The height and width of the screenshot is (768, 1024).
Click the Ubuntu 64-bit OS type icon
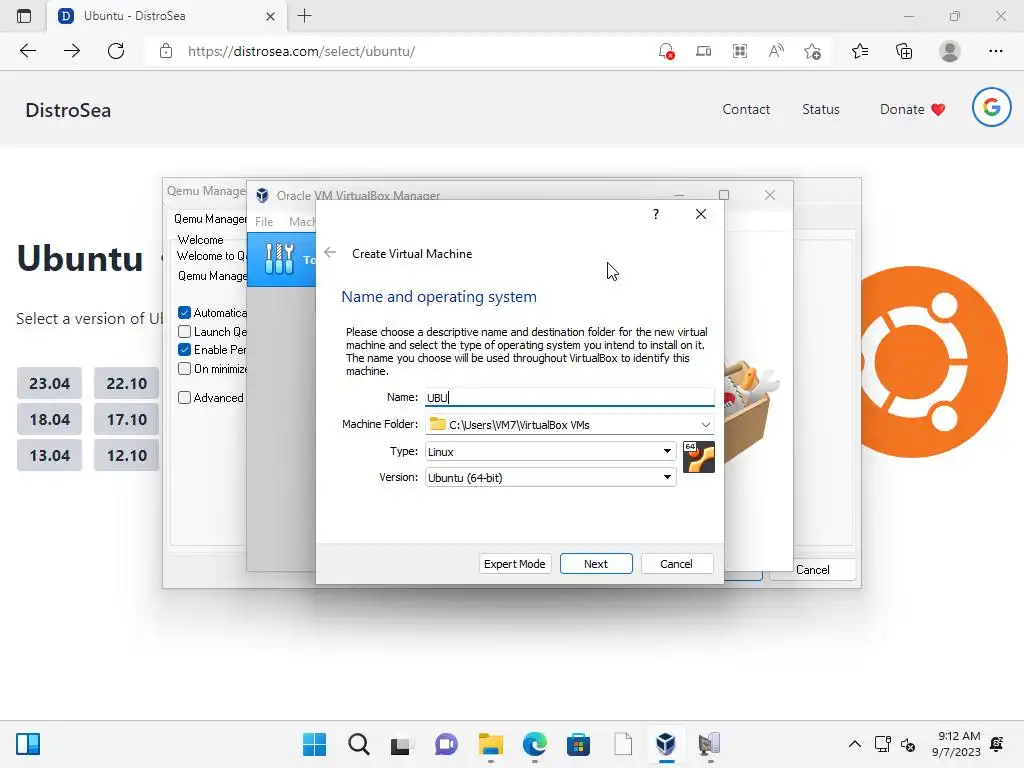point(698,456)
